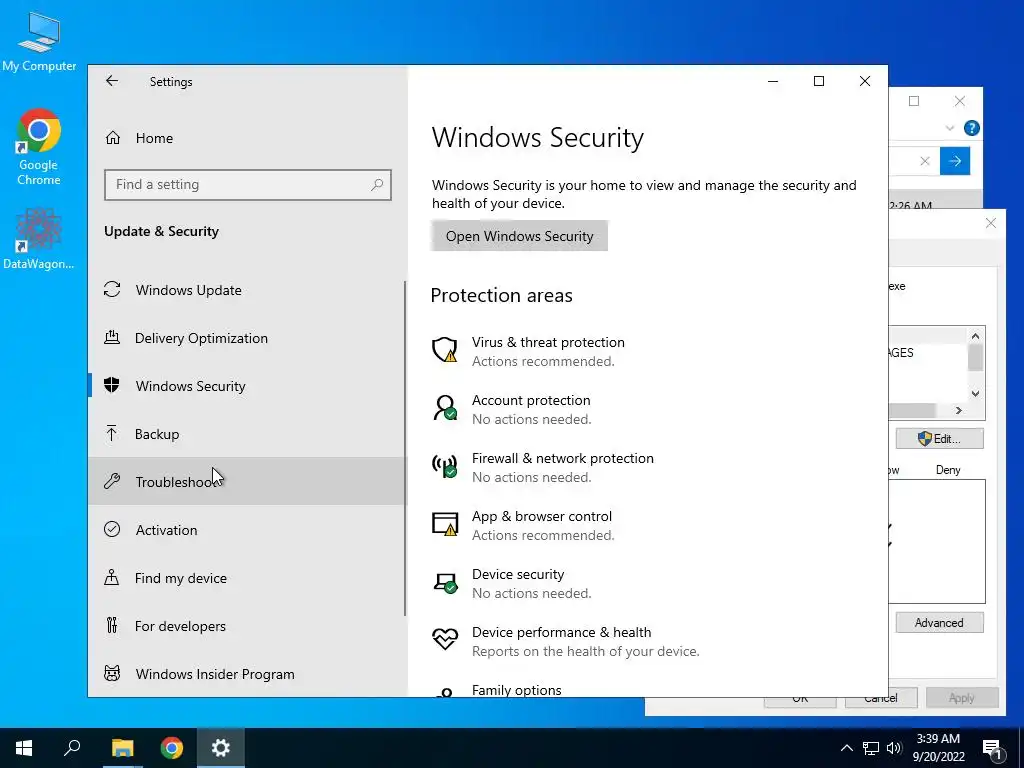
Task: Open Firewall & network protection
Action: [562, 458]
